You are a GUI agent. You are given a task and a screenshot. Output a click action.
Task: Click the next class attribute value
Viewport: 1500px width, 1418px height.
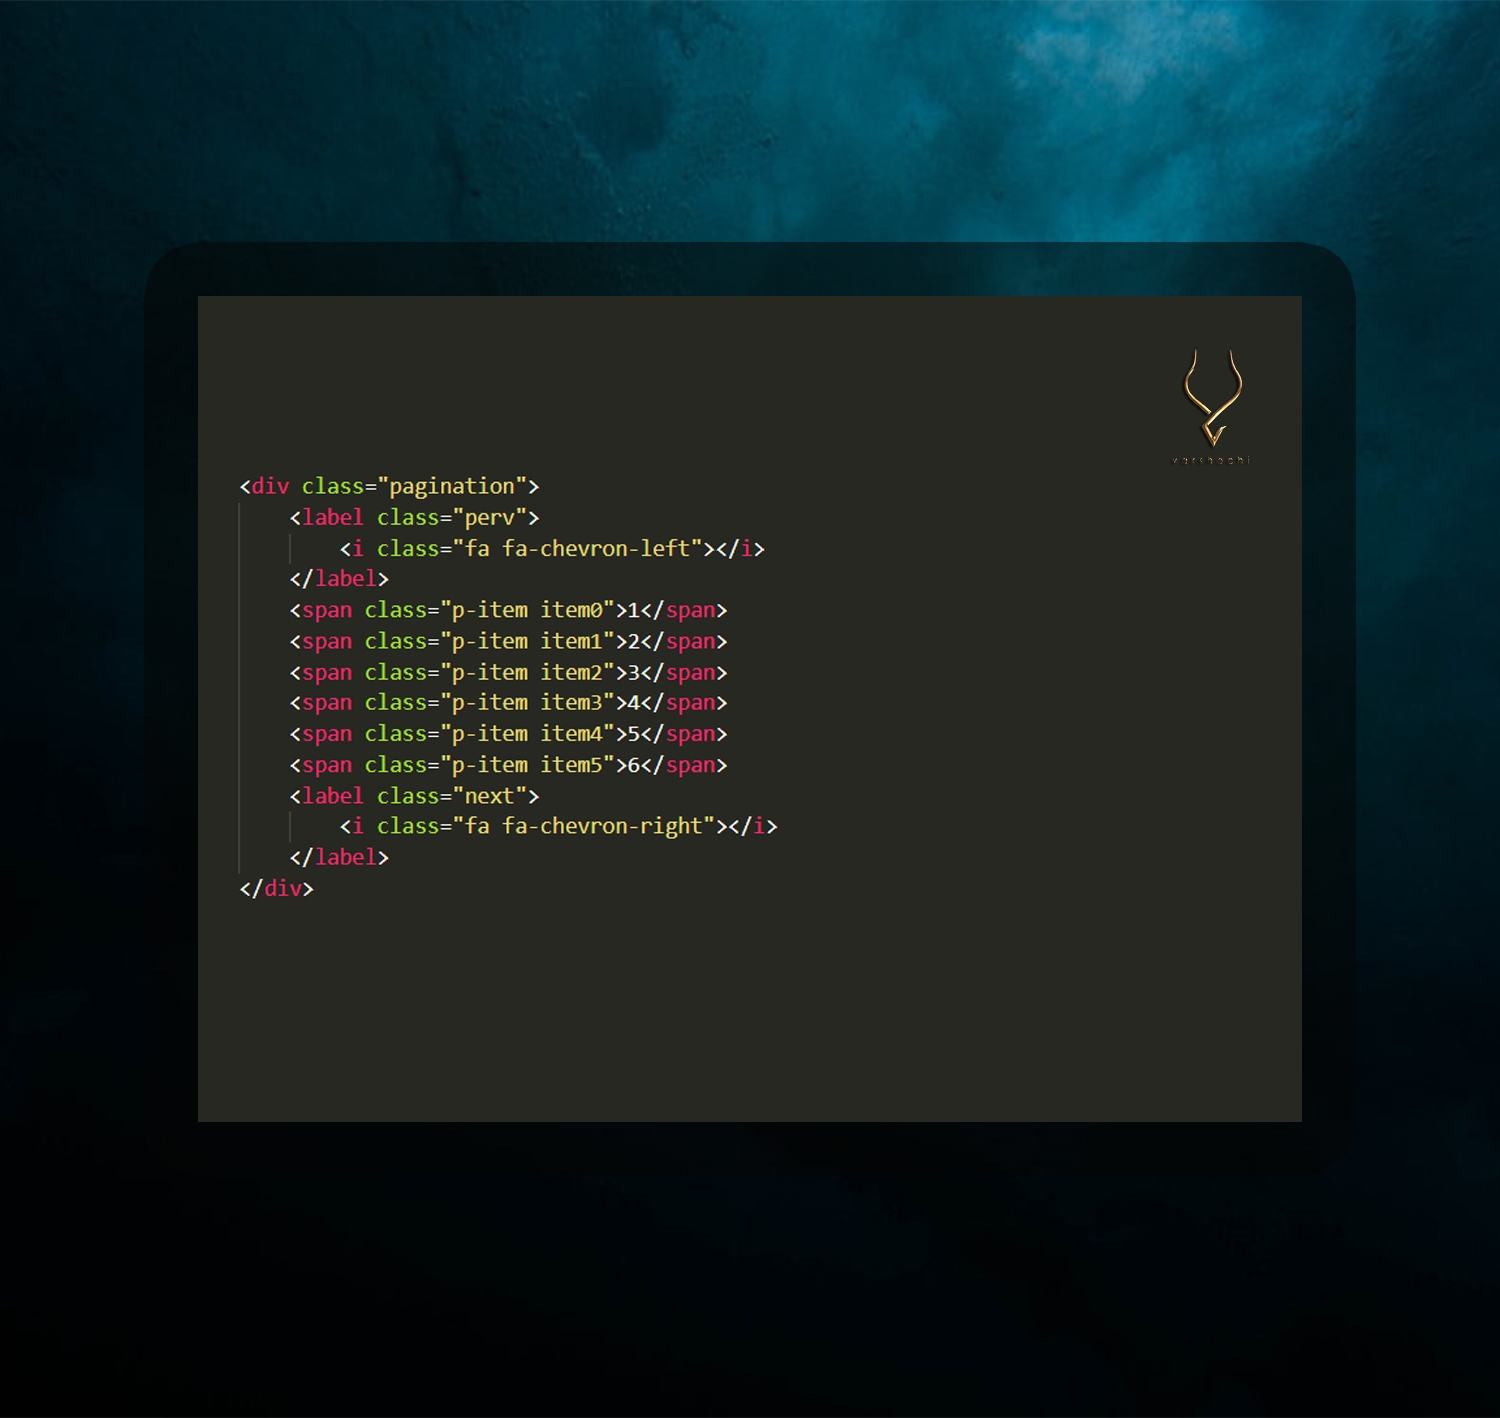click(492, 795)
